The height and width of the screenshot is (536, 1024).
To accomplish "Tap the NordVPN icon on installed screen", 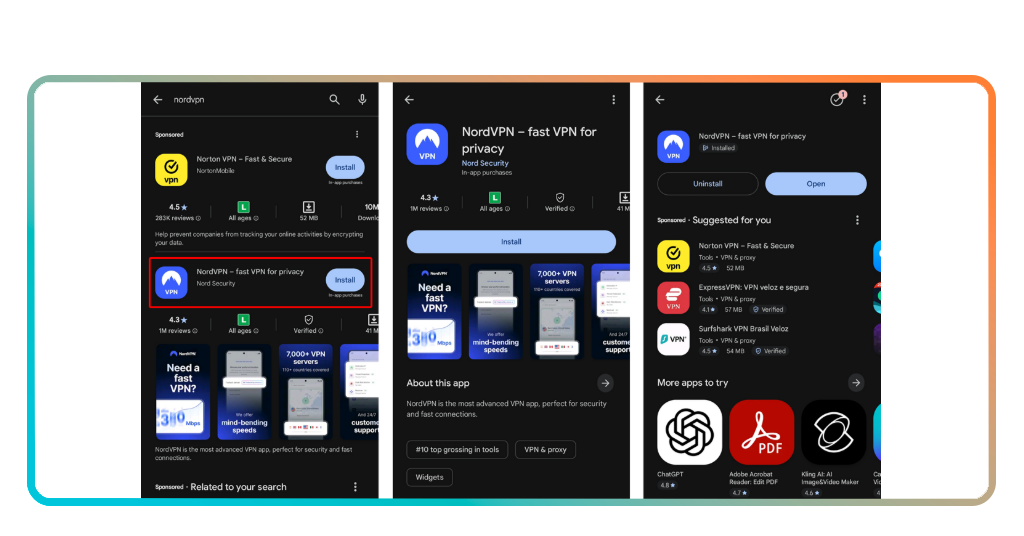I will click(x=673, y=146).
